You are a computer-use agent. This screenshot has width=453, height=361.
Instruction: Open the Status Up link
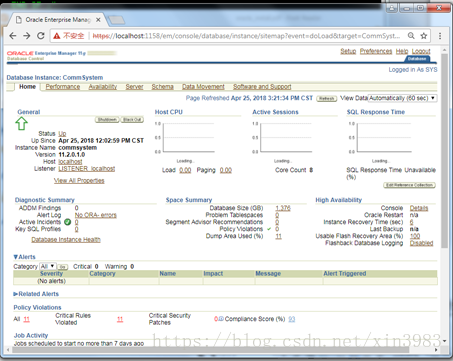62,134
